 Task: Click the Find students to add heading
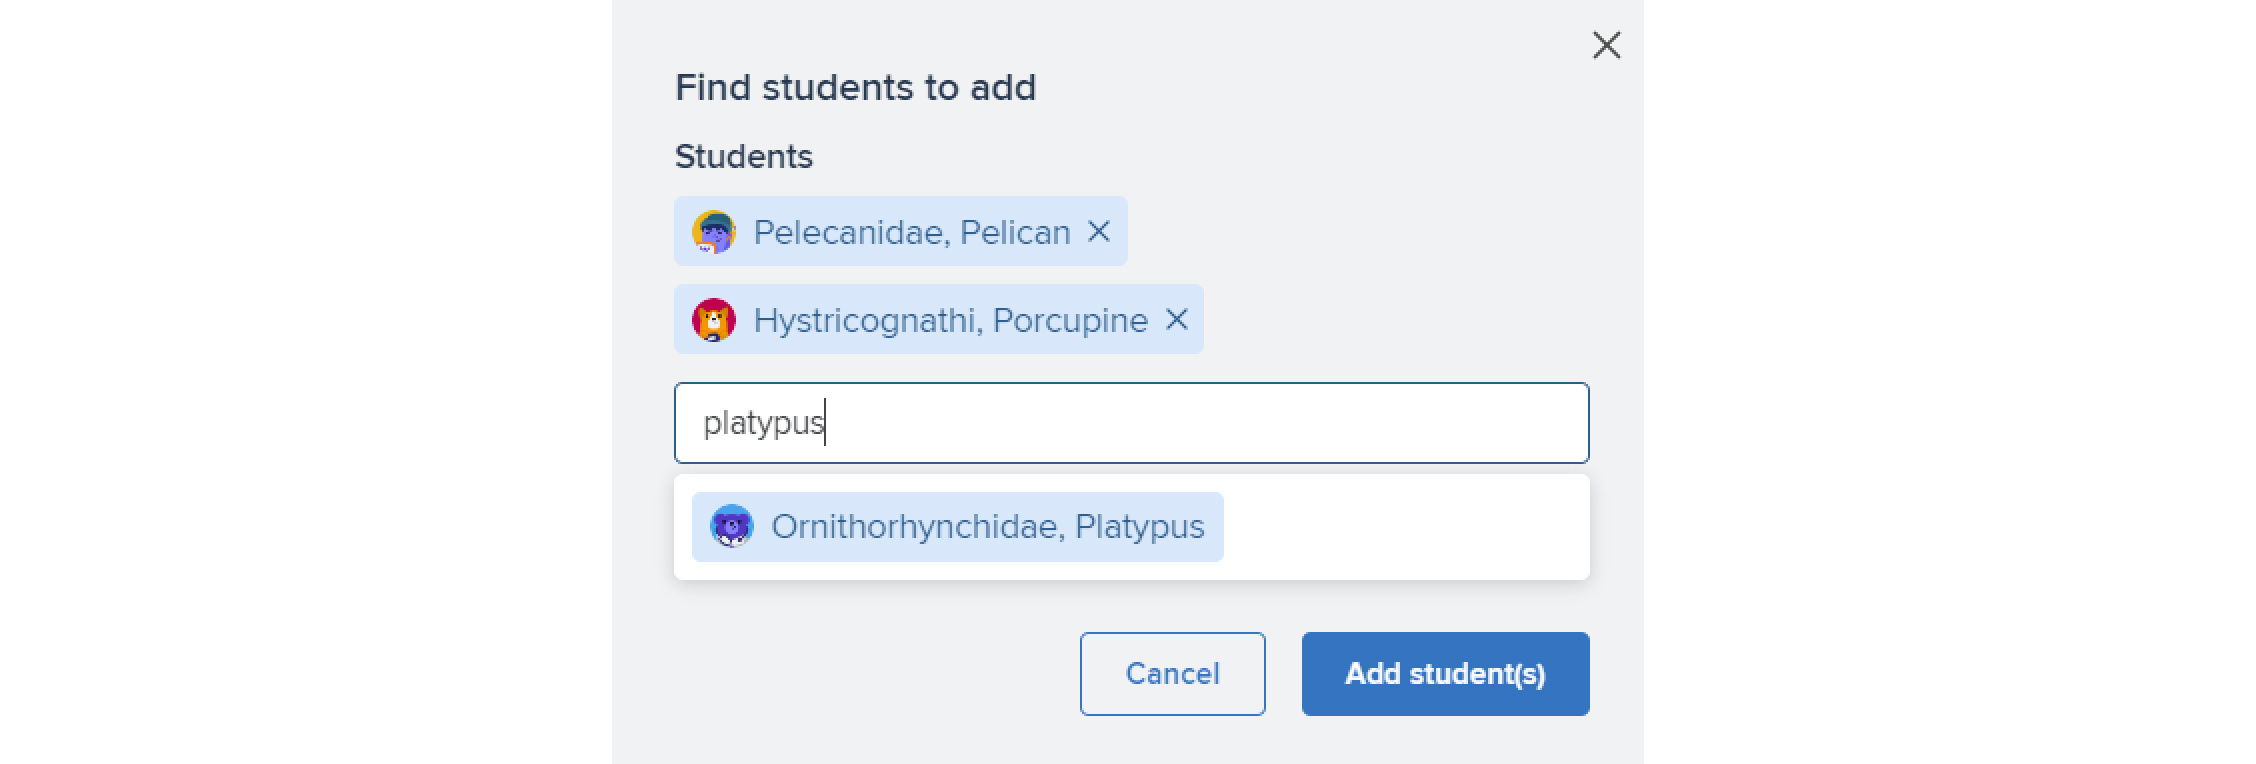click(855, 88)
